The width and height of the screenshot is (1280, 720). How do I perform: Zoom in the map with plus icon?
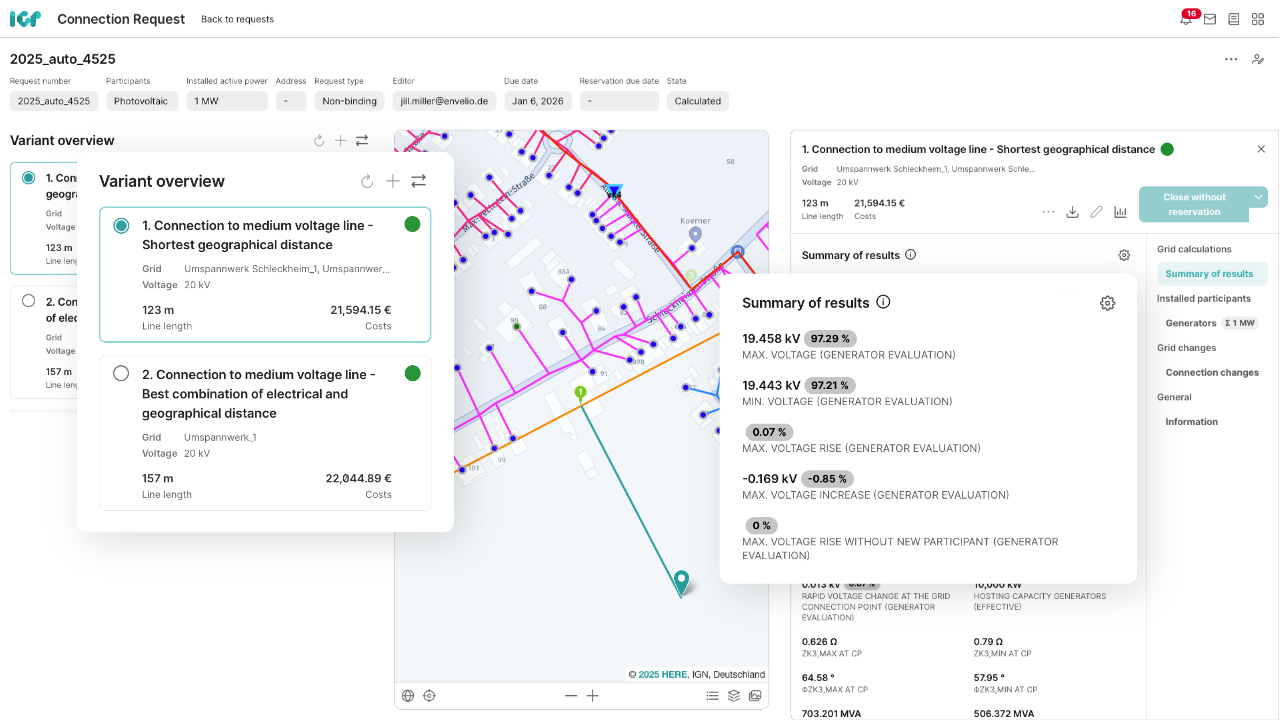[x=593, y=696]
